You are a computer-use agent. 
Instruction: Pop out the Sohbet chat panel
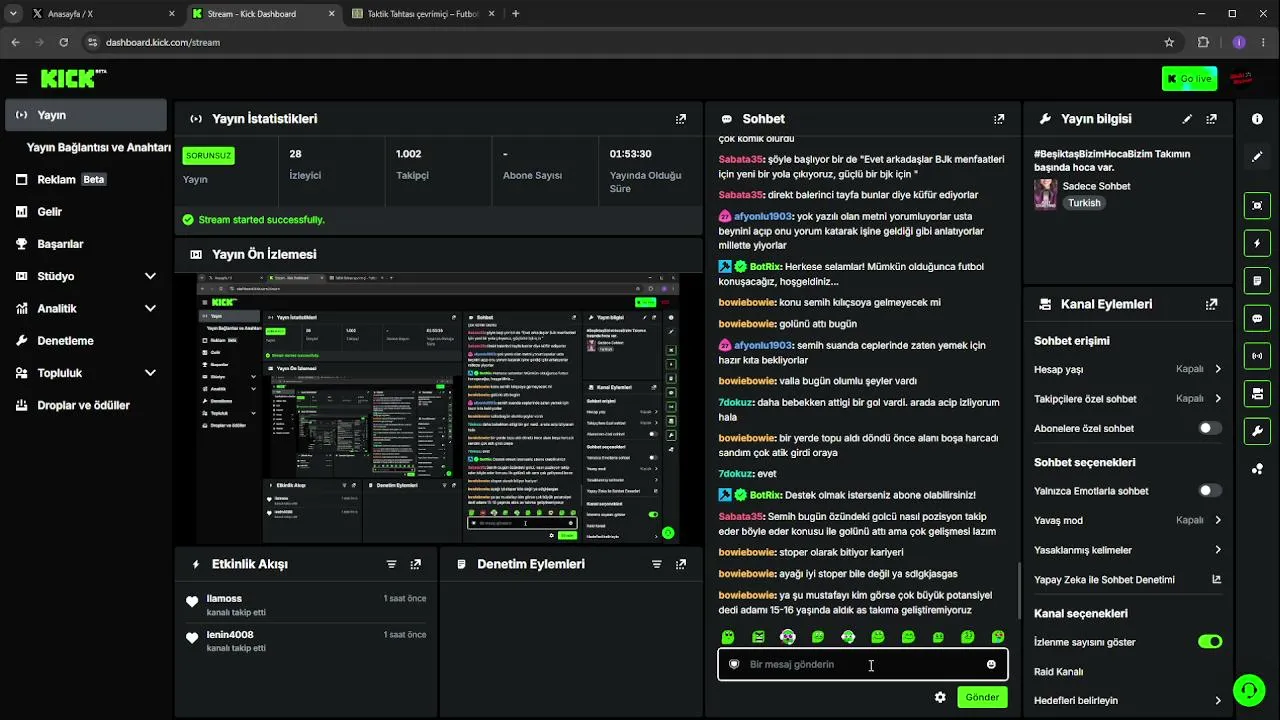(998, 119)
